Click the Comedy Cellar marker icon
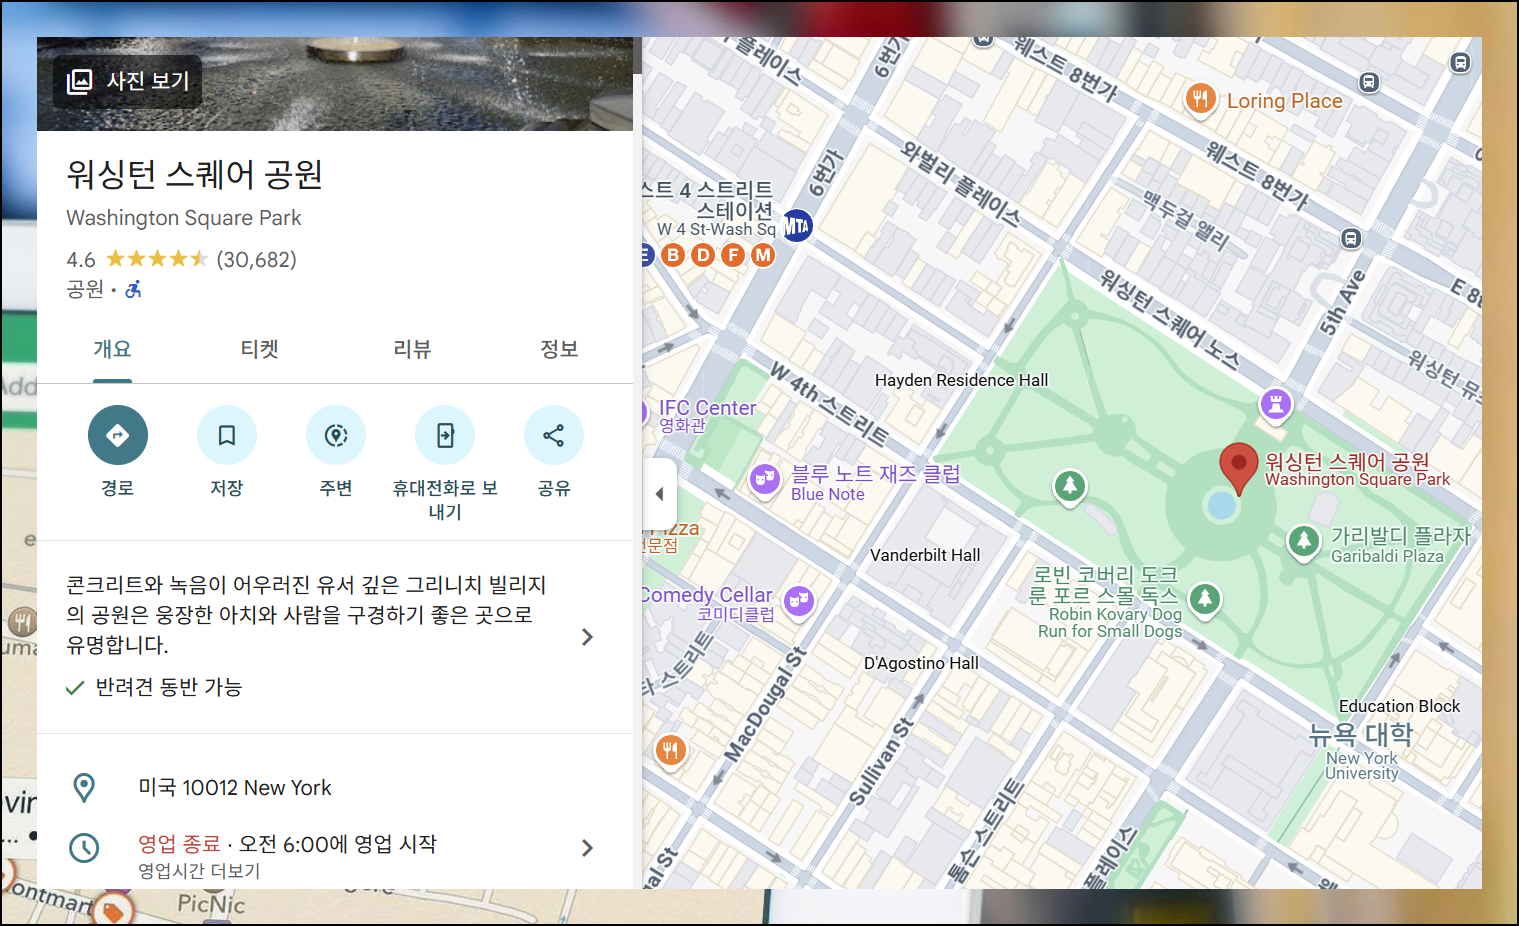 pyautogui.click(x=798, y=601)
